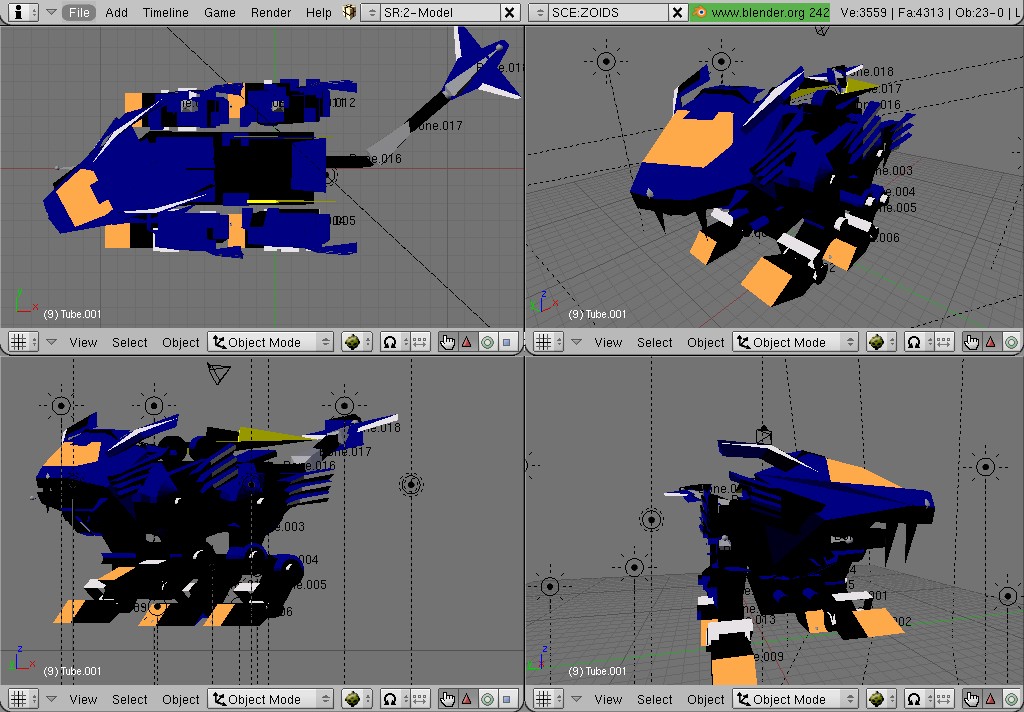
Task: Toggle 3D manipulator hand in top-right viewport
Action: point(972,342)
